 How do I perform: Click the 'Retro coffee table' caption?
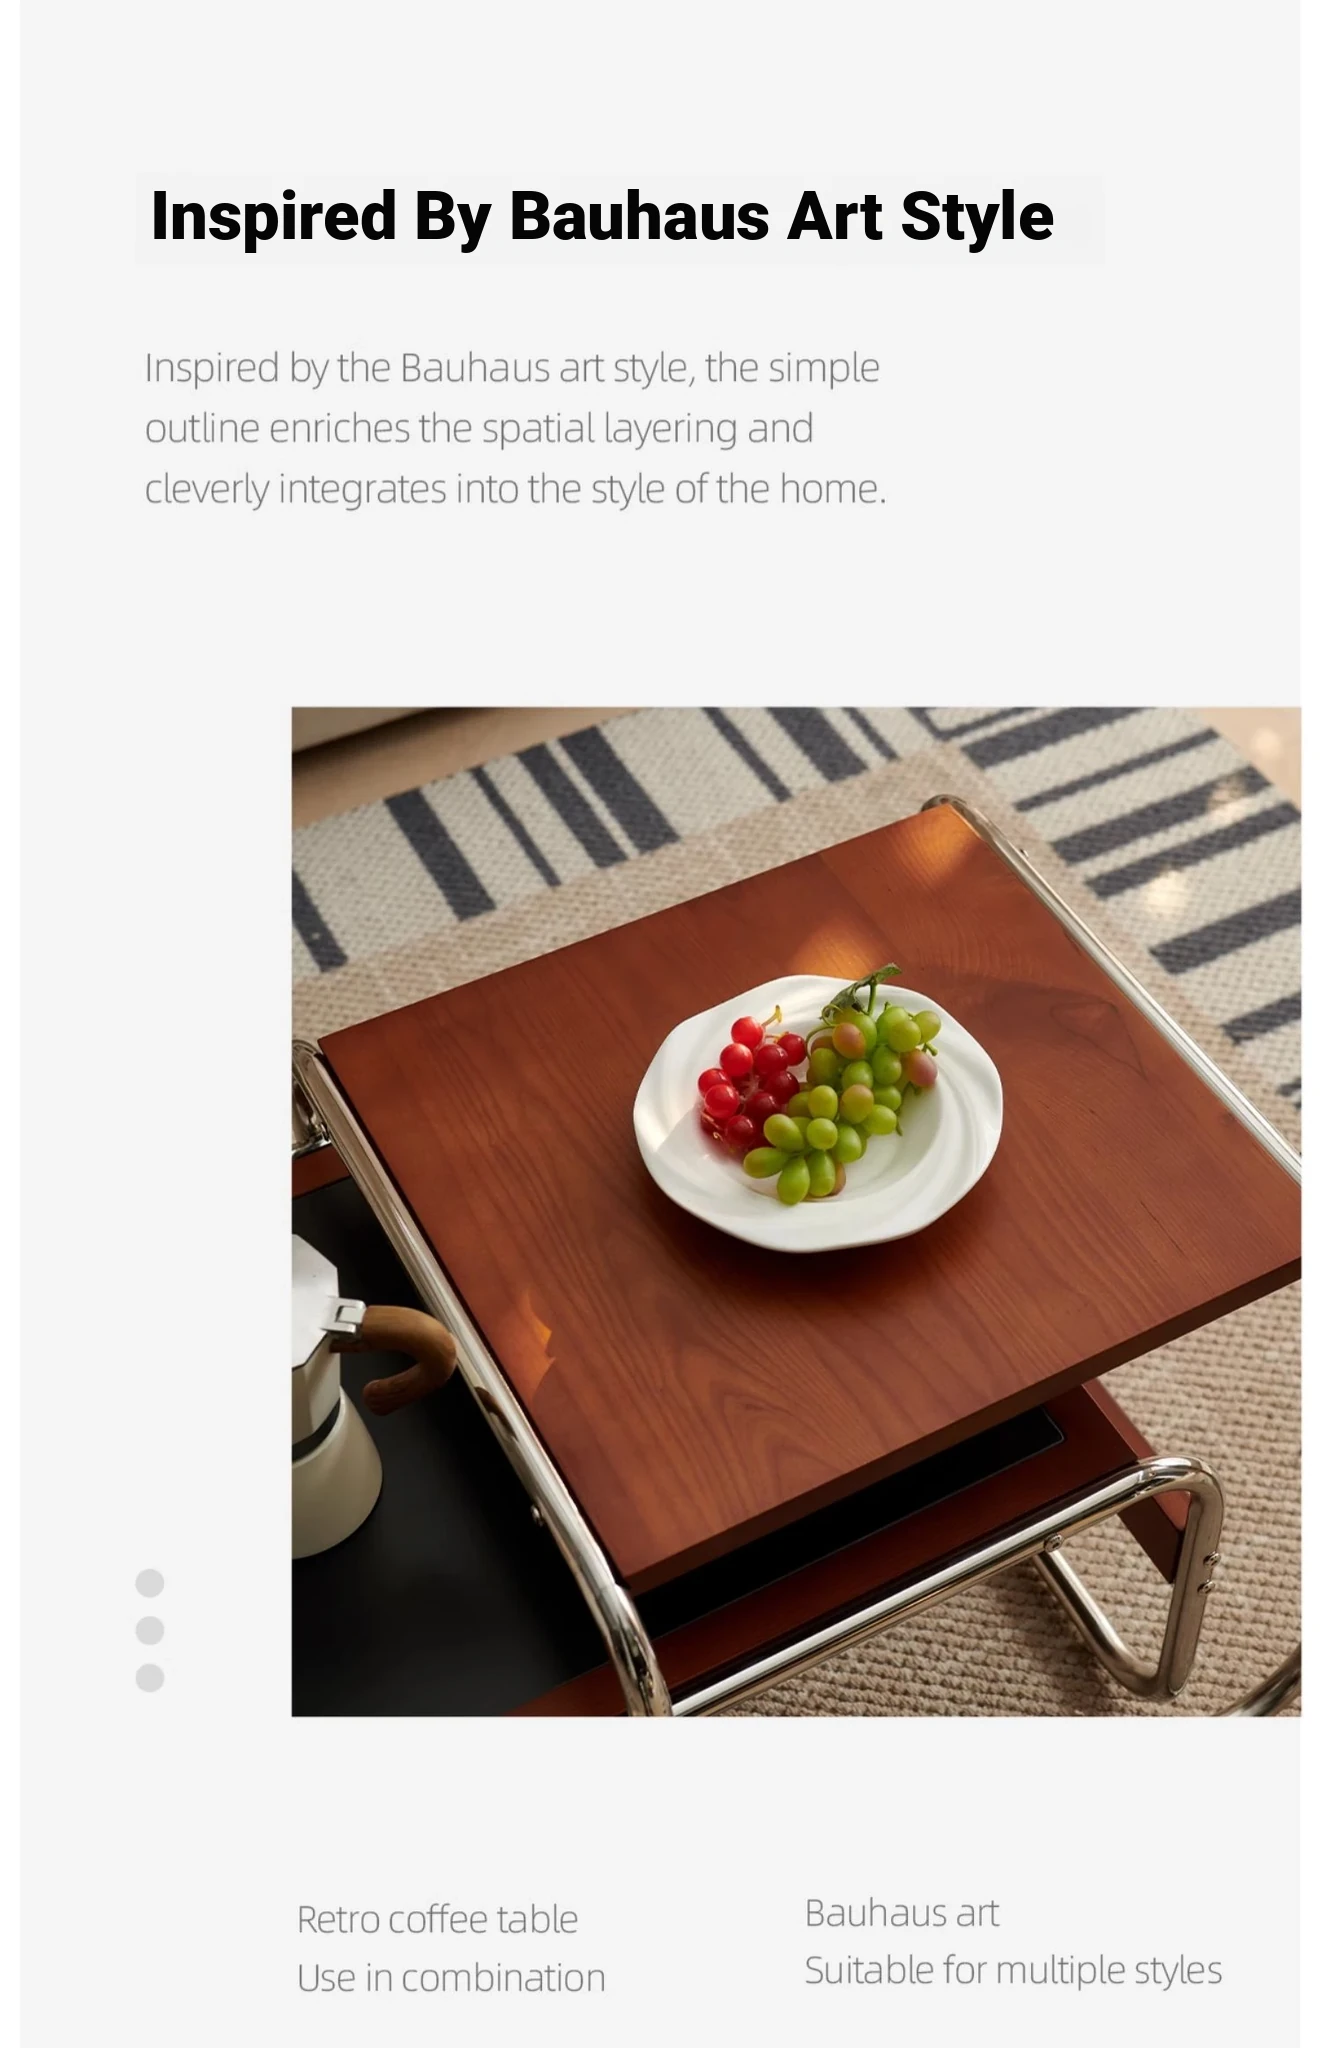438,1919
